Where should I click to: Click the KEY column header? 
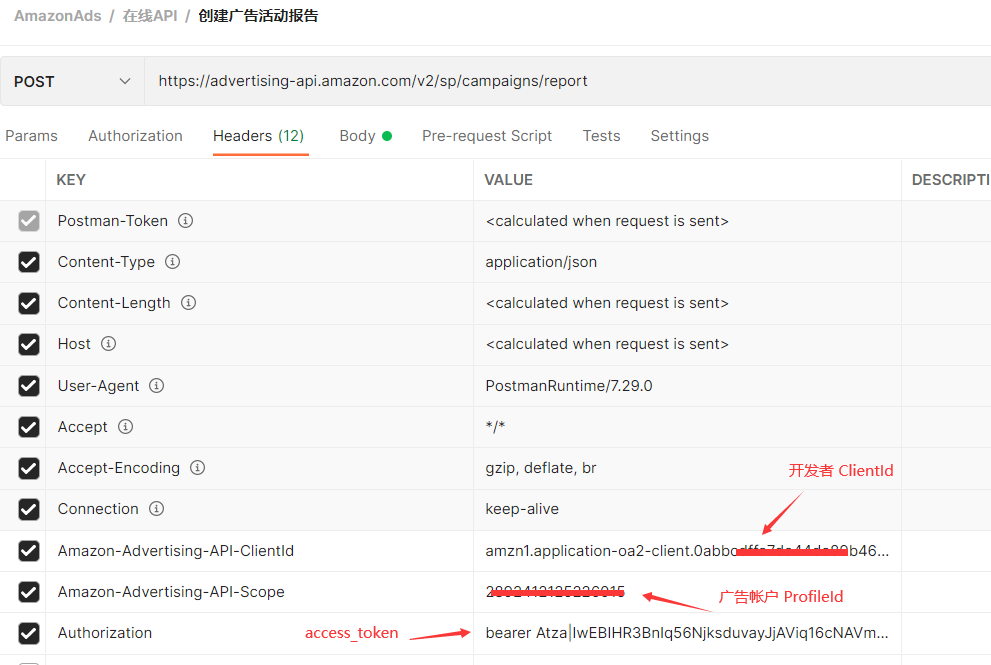(x=71, y=180)
